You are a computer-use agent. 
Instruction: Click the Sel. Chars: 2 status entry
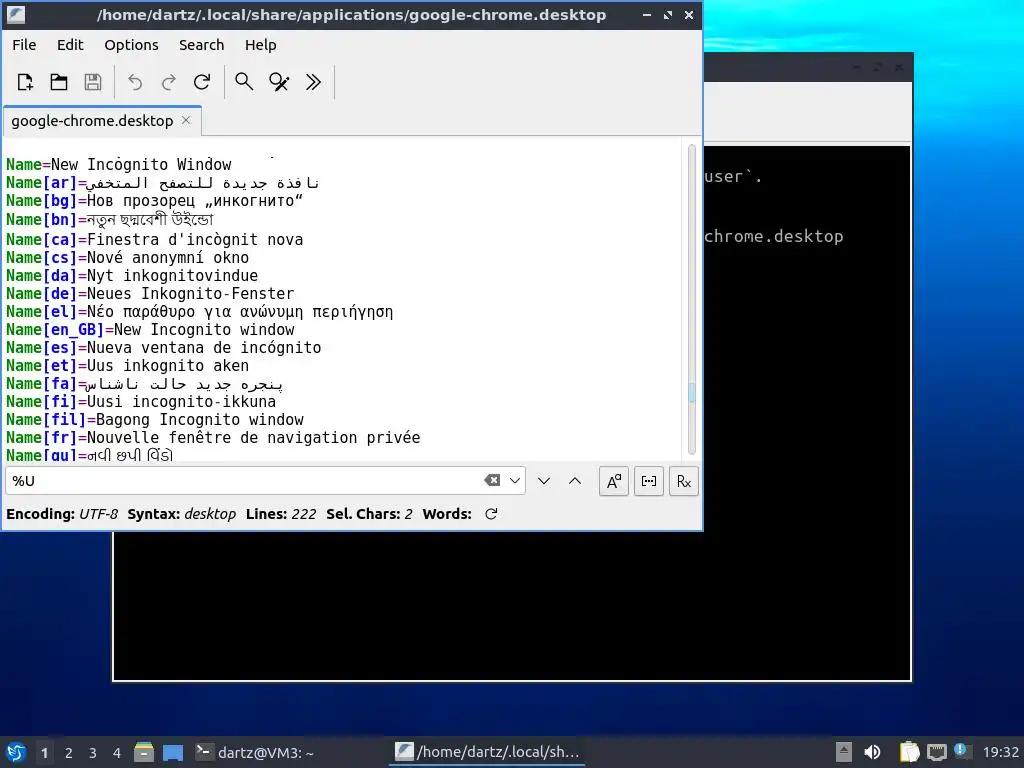[370, 514]
